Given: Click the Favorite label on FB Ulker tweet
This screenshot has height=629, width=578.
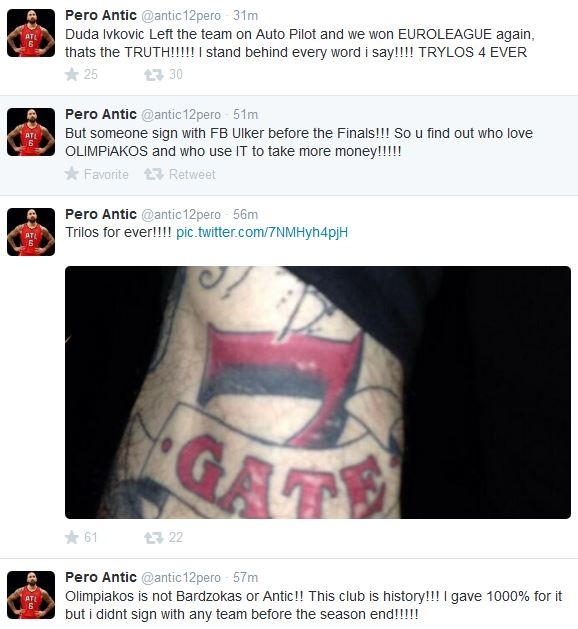Looking at the screenshot, I should [x=106, y=174].
